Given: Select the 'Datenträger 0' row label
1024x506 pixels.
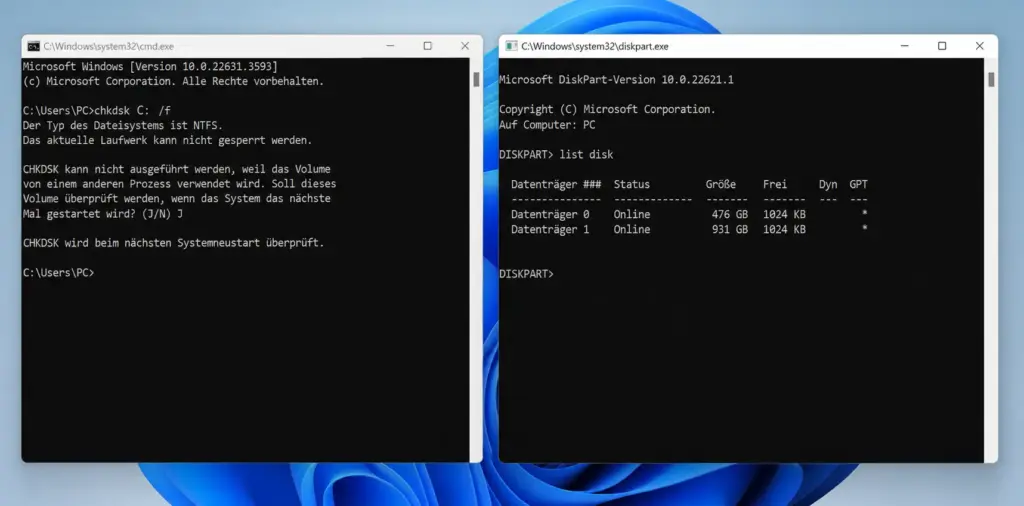Looking at the screenshot, I should point(550,215).
